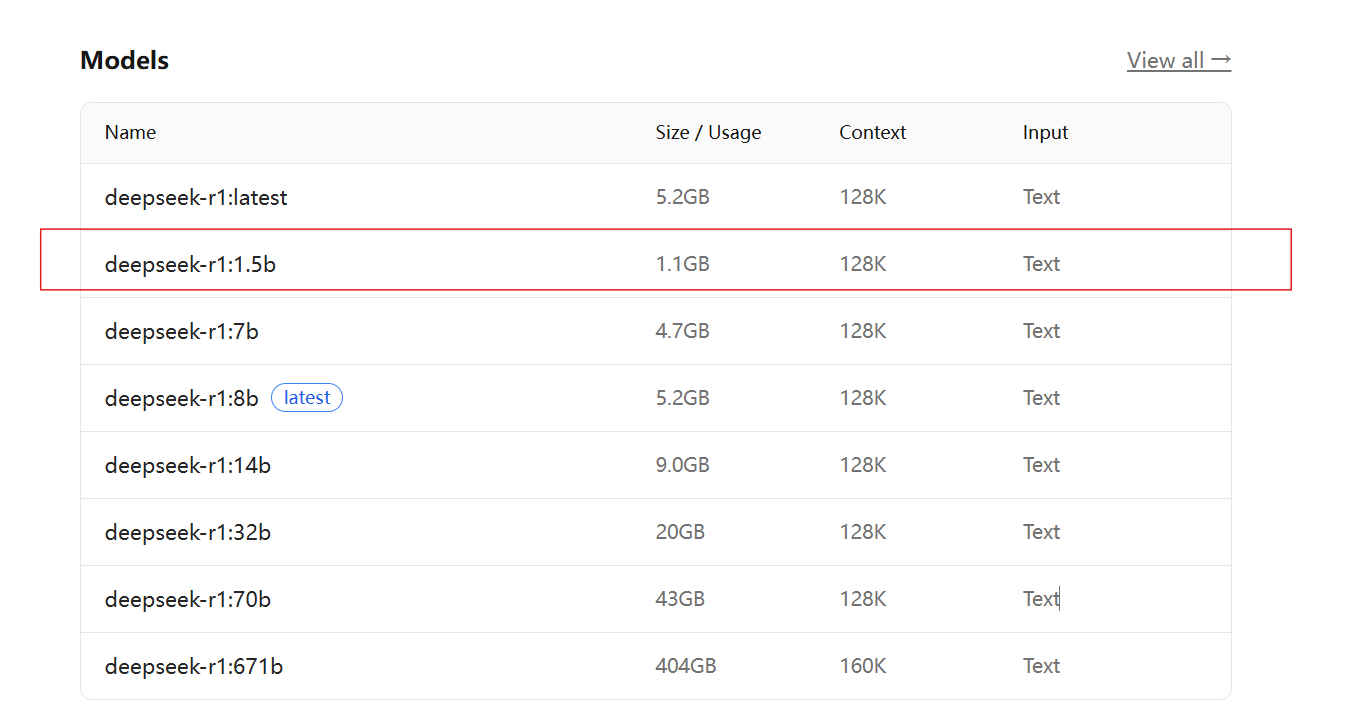Click the Size / Usage column header

coord(708,132)
